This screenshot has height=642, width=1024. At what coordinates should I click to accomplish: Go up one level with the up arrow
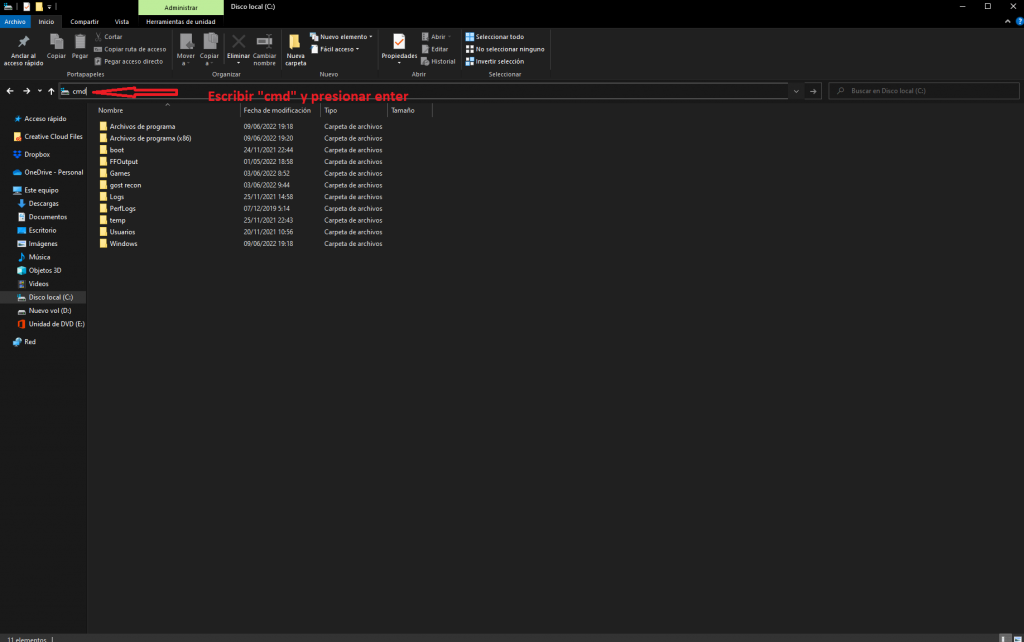click(51, 91)
